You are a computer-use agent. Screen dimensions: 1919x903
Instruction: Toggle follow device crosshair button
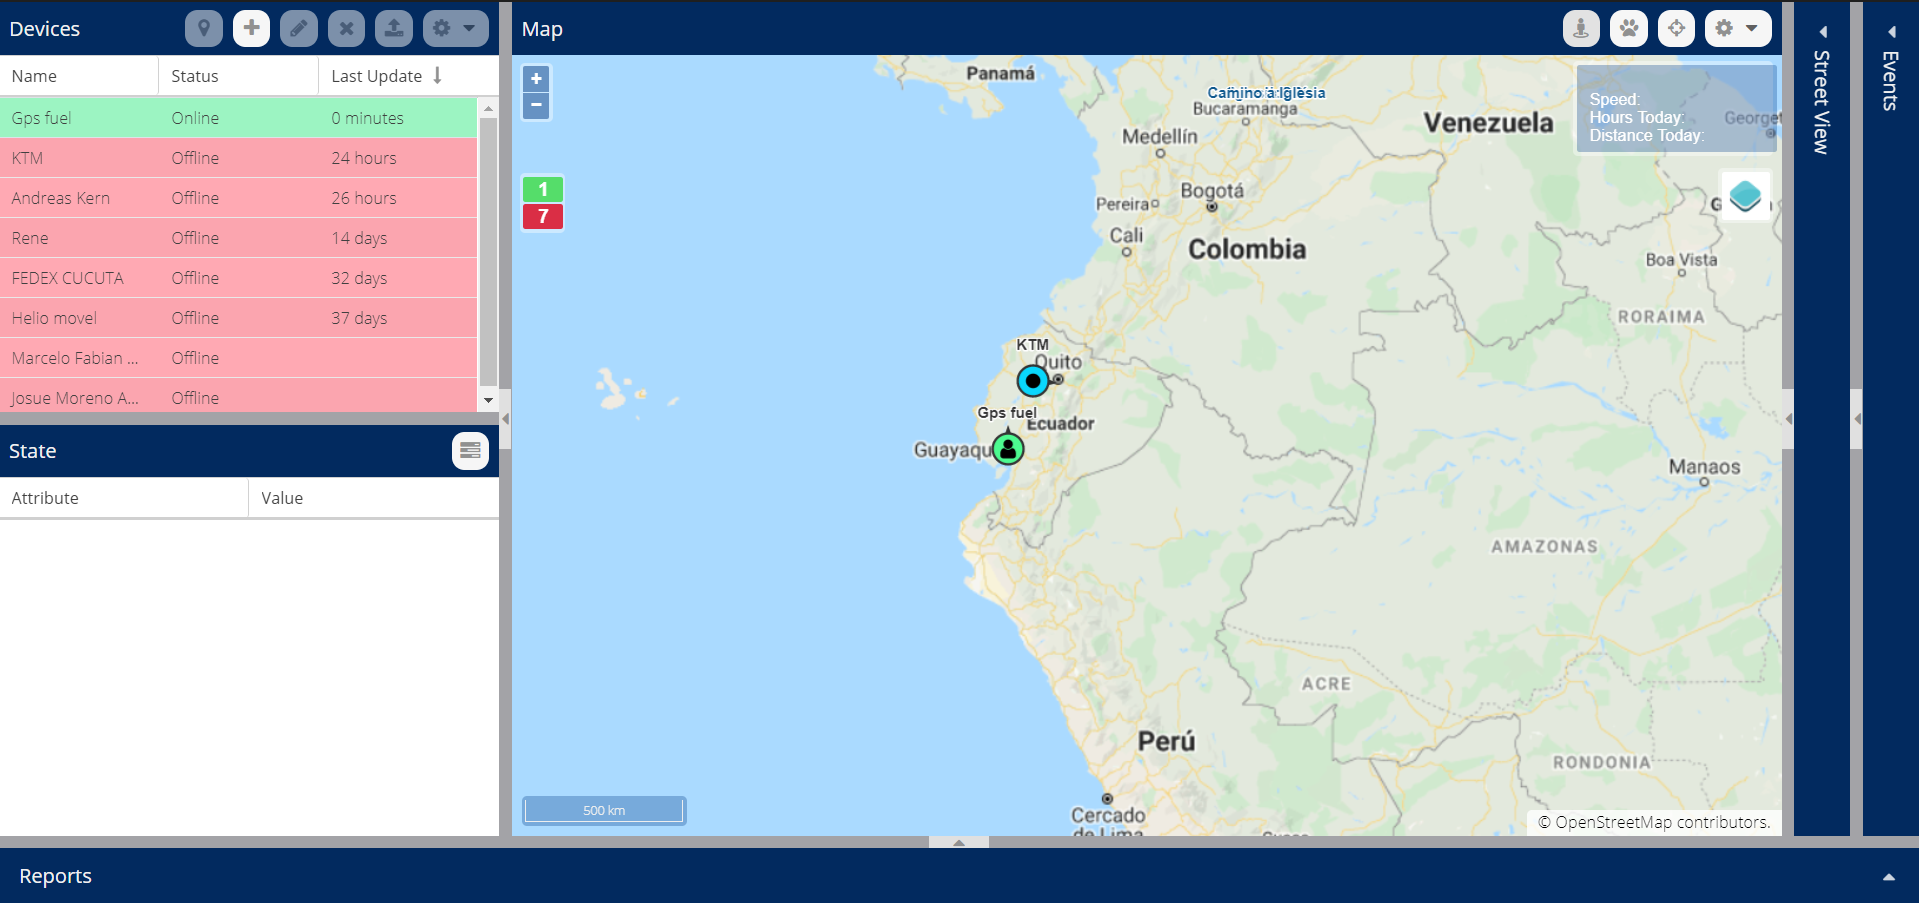pyautogui.click(x=1676, y=28)
